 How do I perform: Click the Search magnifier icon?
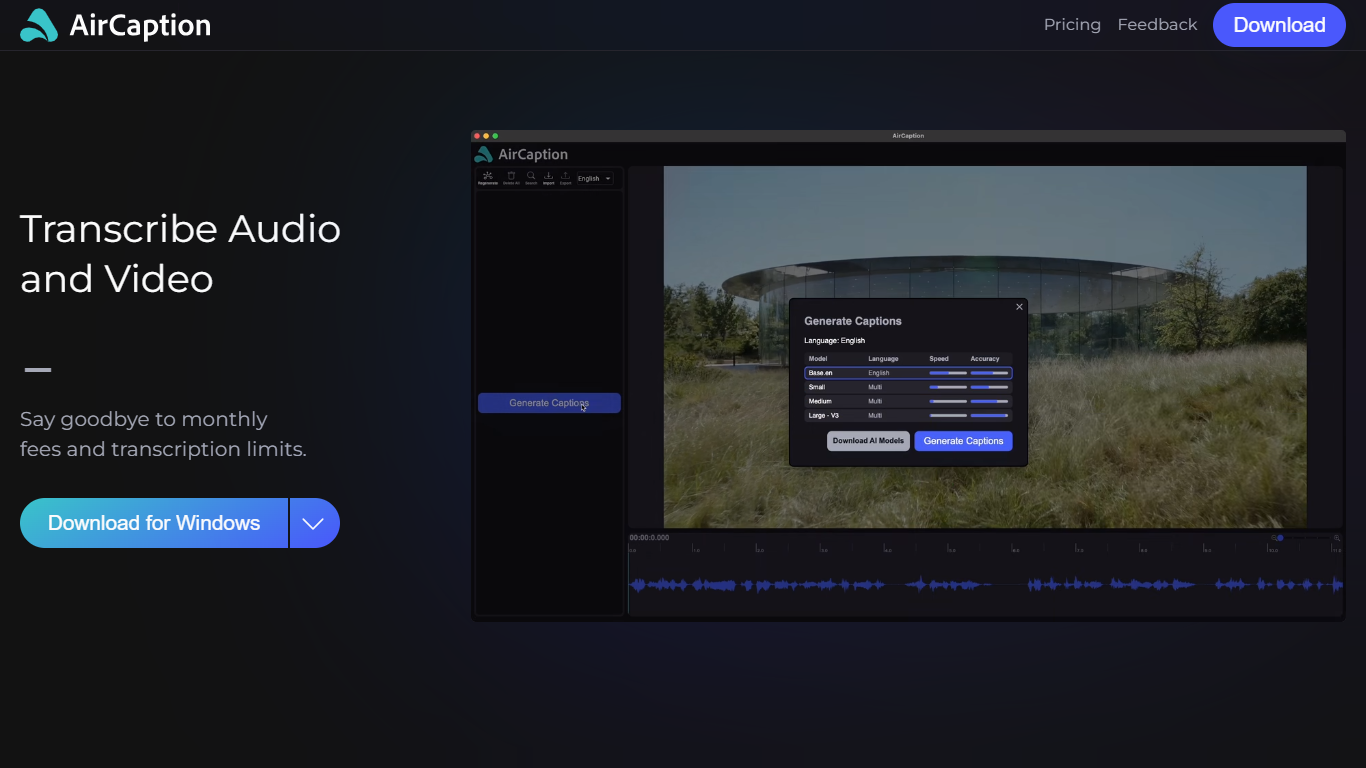(531, 177)
